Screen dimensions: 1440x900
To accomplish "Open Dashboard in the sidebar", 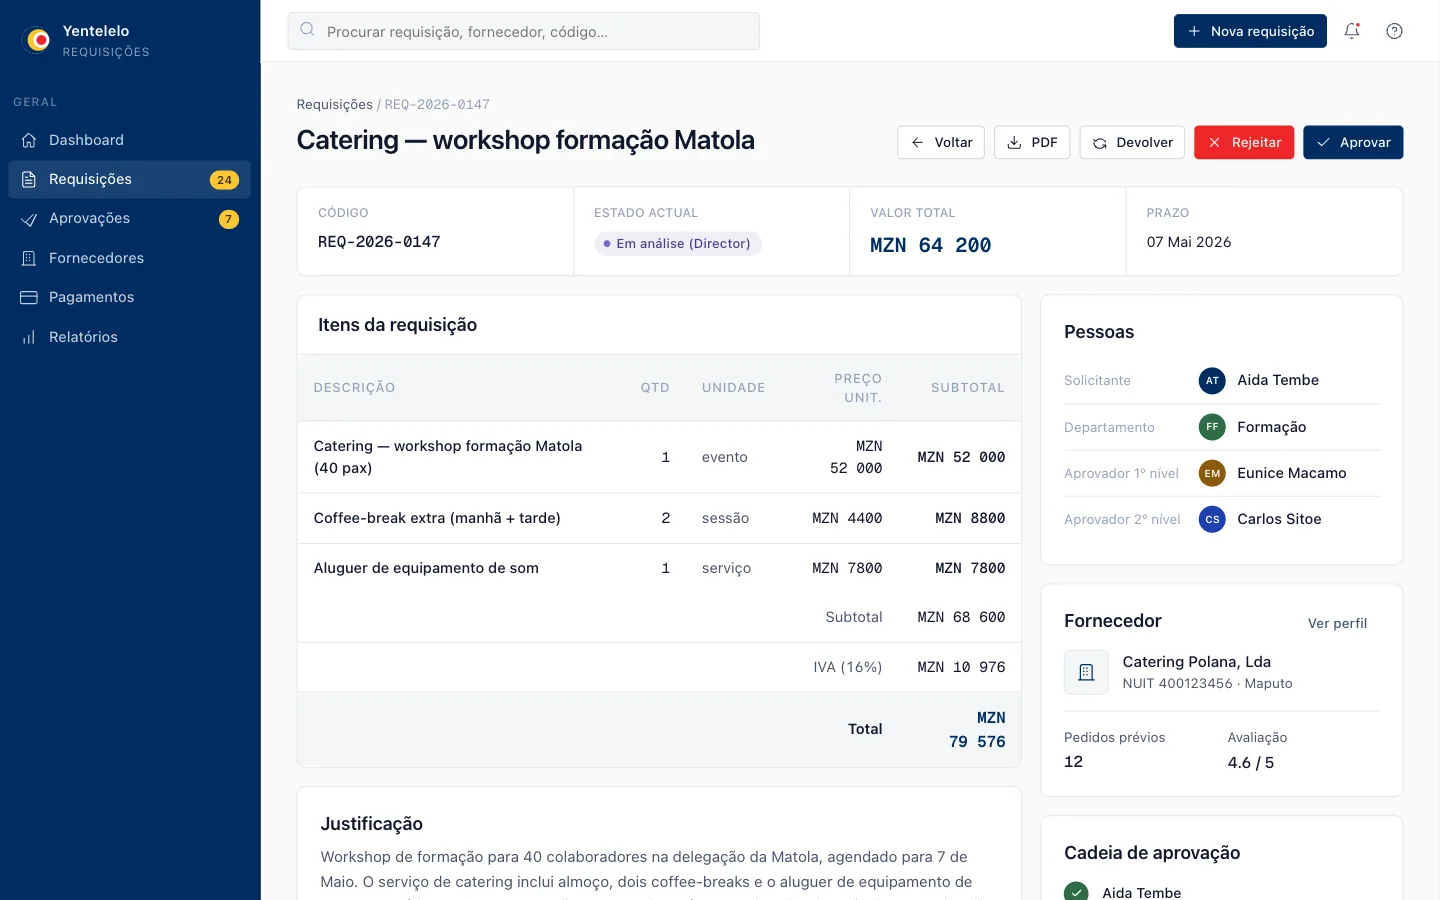I will point(130,140).
